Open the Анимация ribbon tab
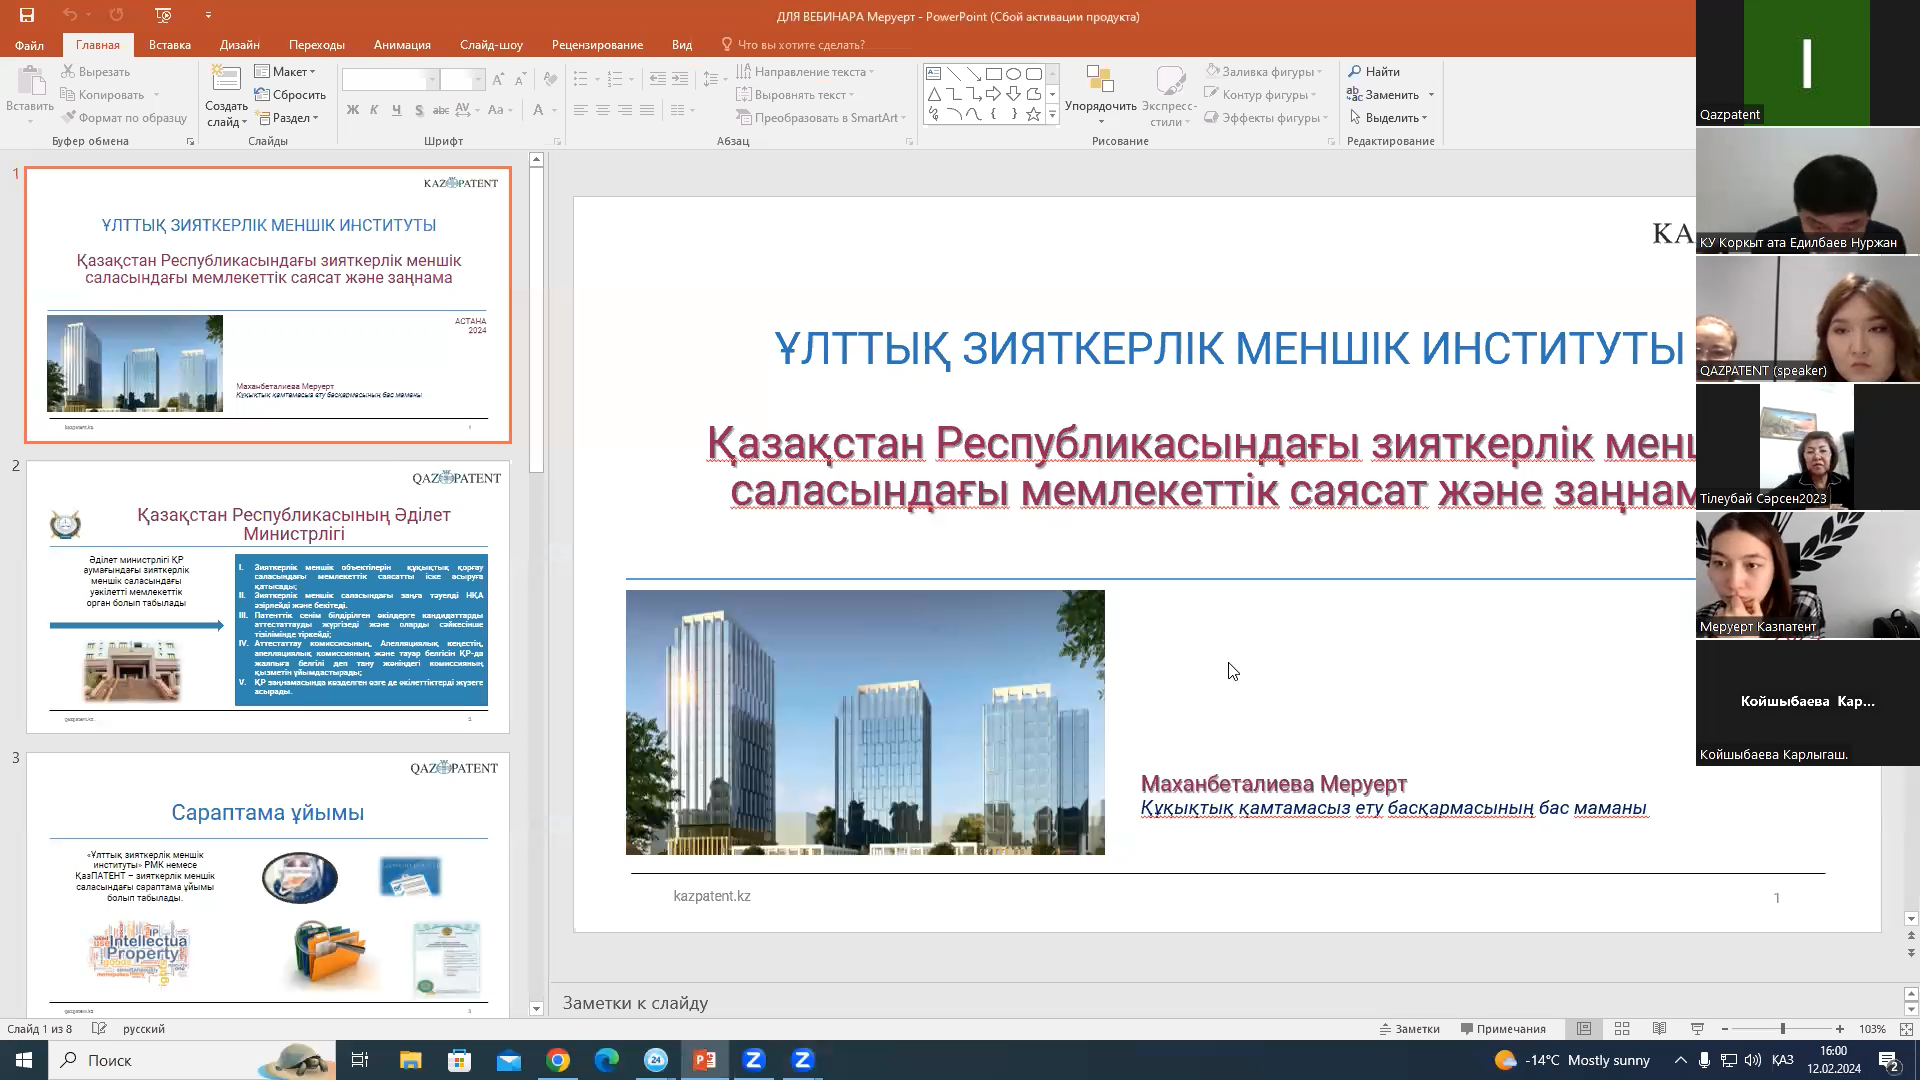The width and height of the screenshot is (1920, 1080). click(x=402, y=45)
